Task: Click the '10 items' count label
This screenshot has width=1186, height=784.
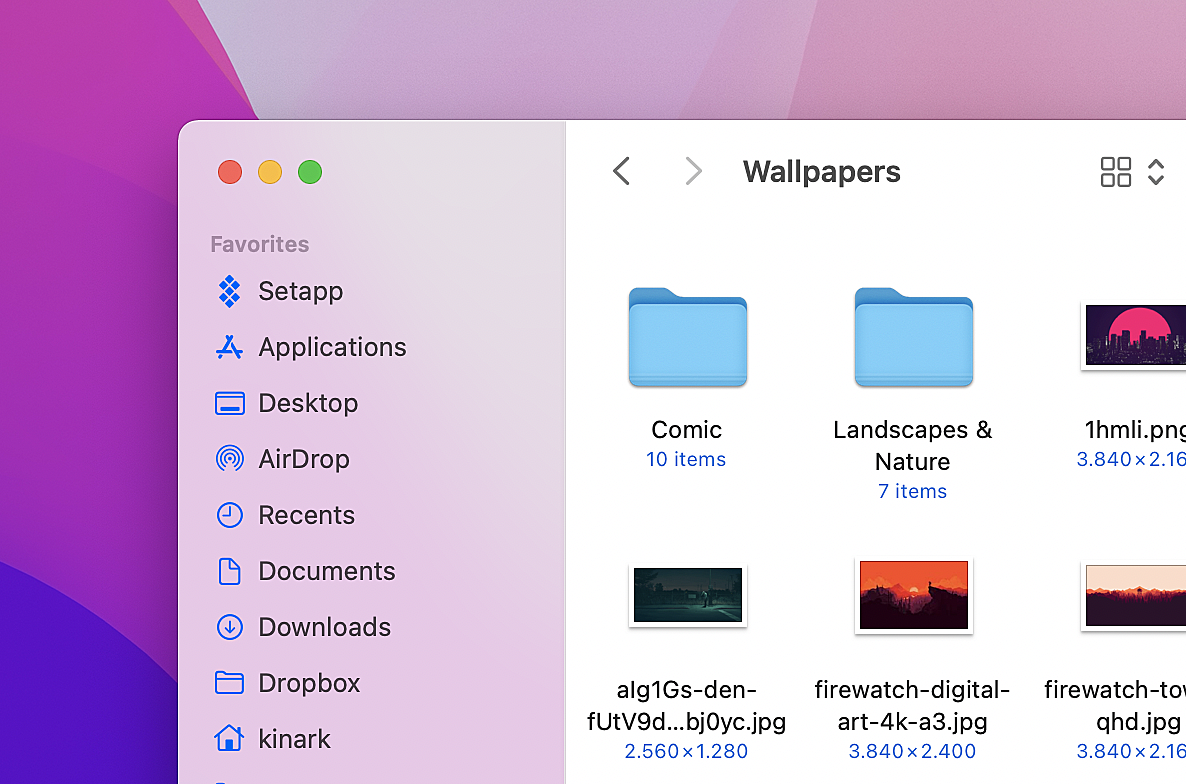Action: [x=686, y=460]
